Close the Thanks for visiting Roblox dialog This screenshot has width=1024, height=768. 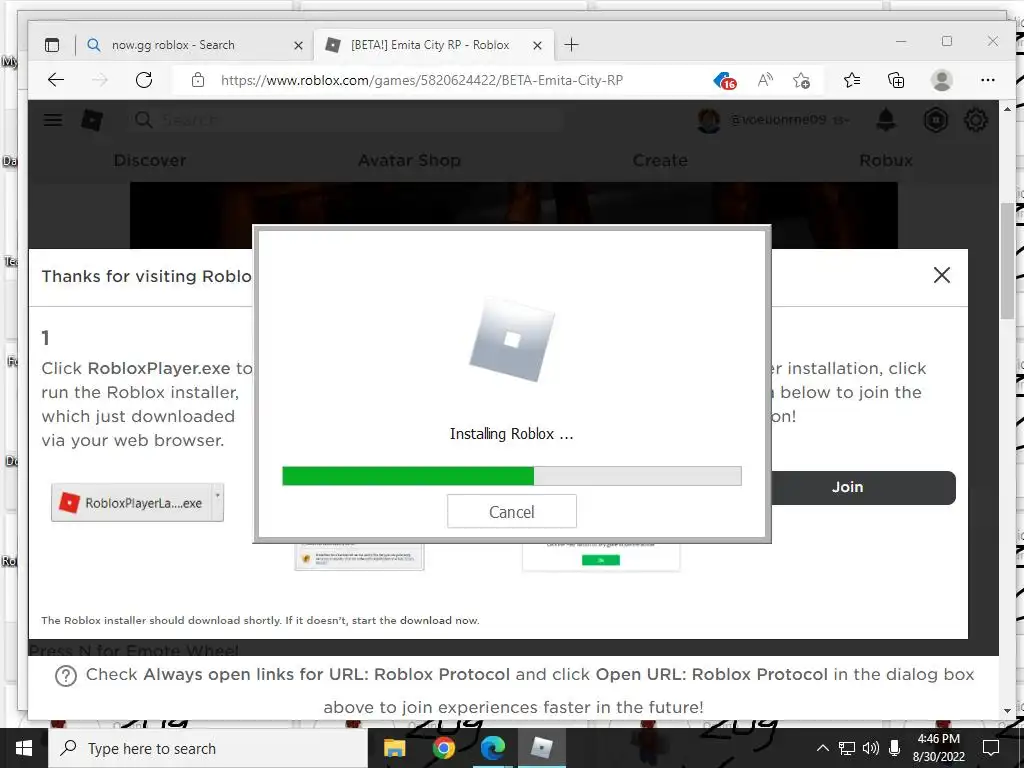tap(942, 275)
